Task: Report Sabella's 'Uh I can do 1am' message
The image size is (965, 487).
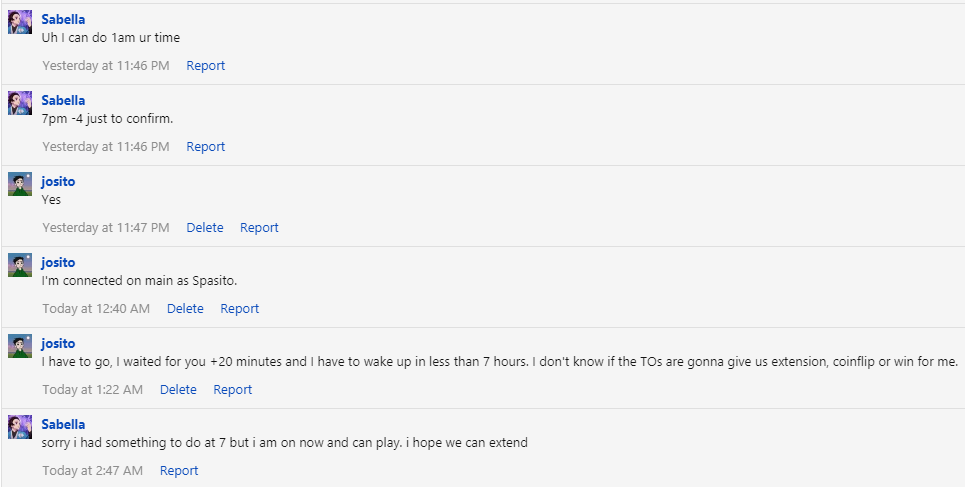Action: (x=206, y=66)
